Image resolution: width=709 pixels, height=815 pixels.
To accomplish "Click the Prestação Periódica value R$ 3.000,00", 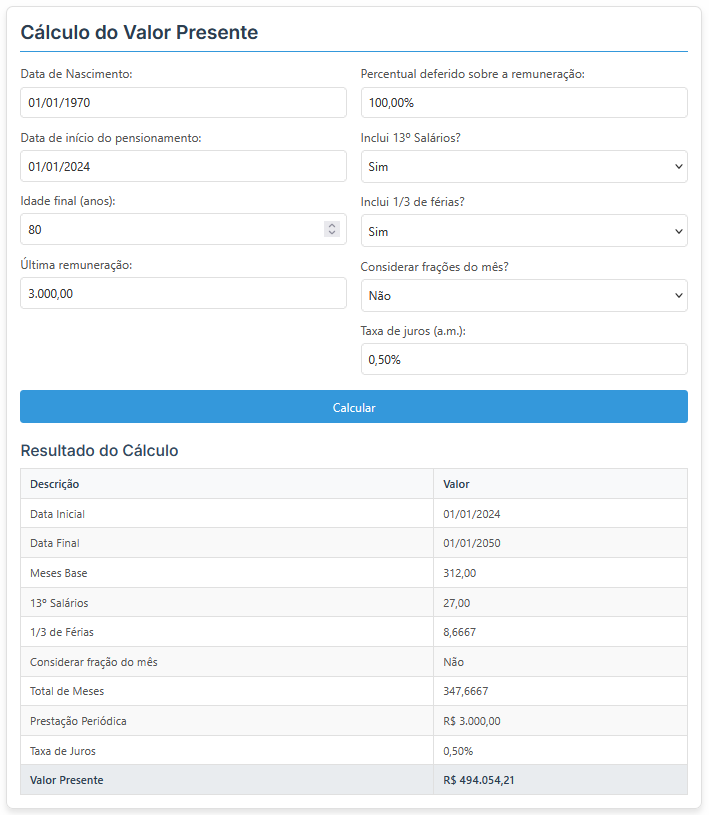I will (472, 721).
